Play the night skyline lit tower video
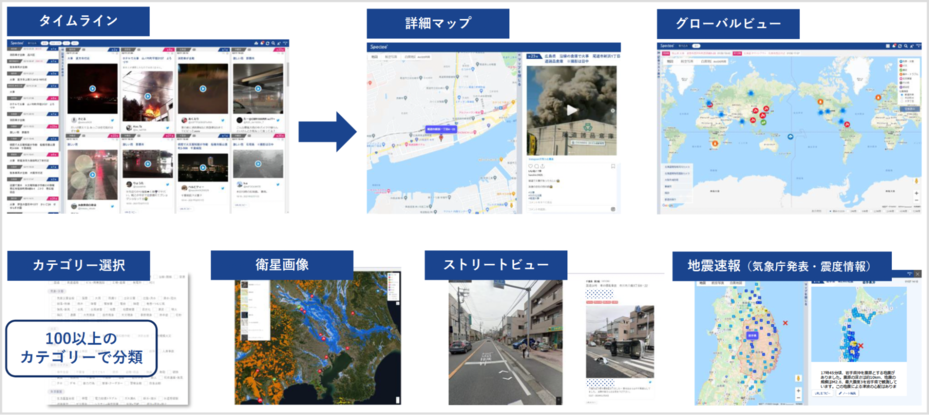The height and width of the screenshot is (415, 929). tap(203, 168)
